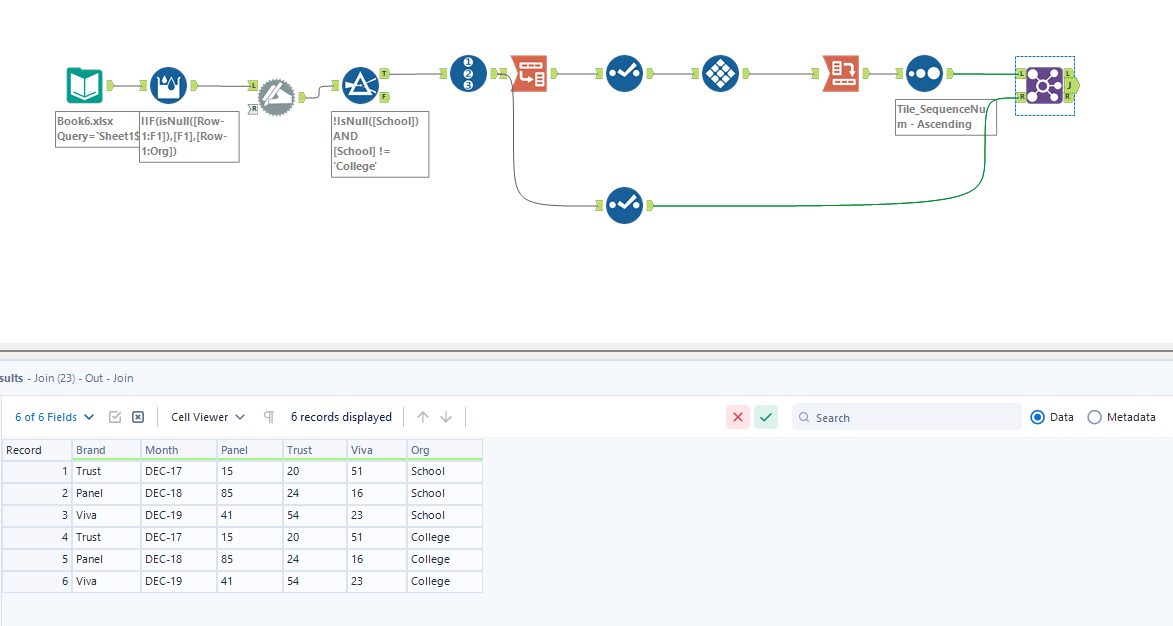
Task: Select the Record ID tool
Action: tap(469, 73)
